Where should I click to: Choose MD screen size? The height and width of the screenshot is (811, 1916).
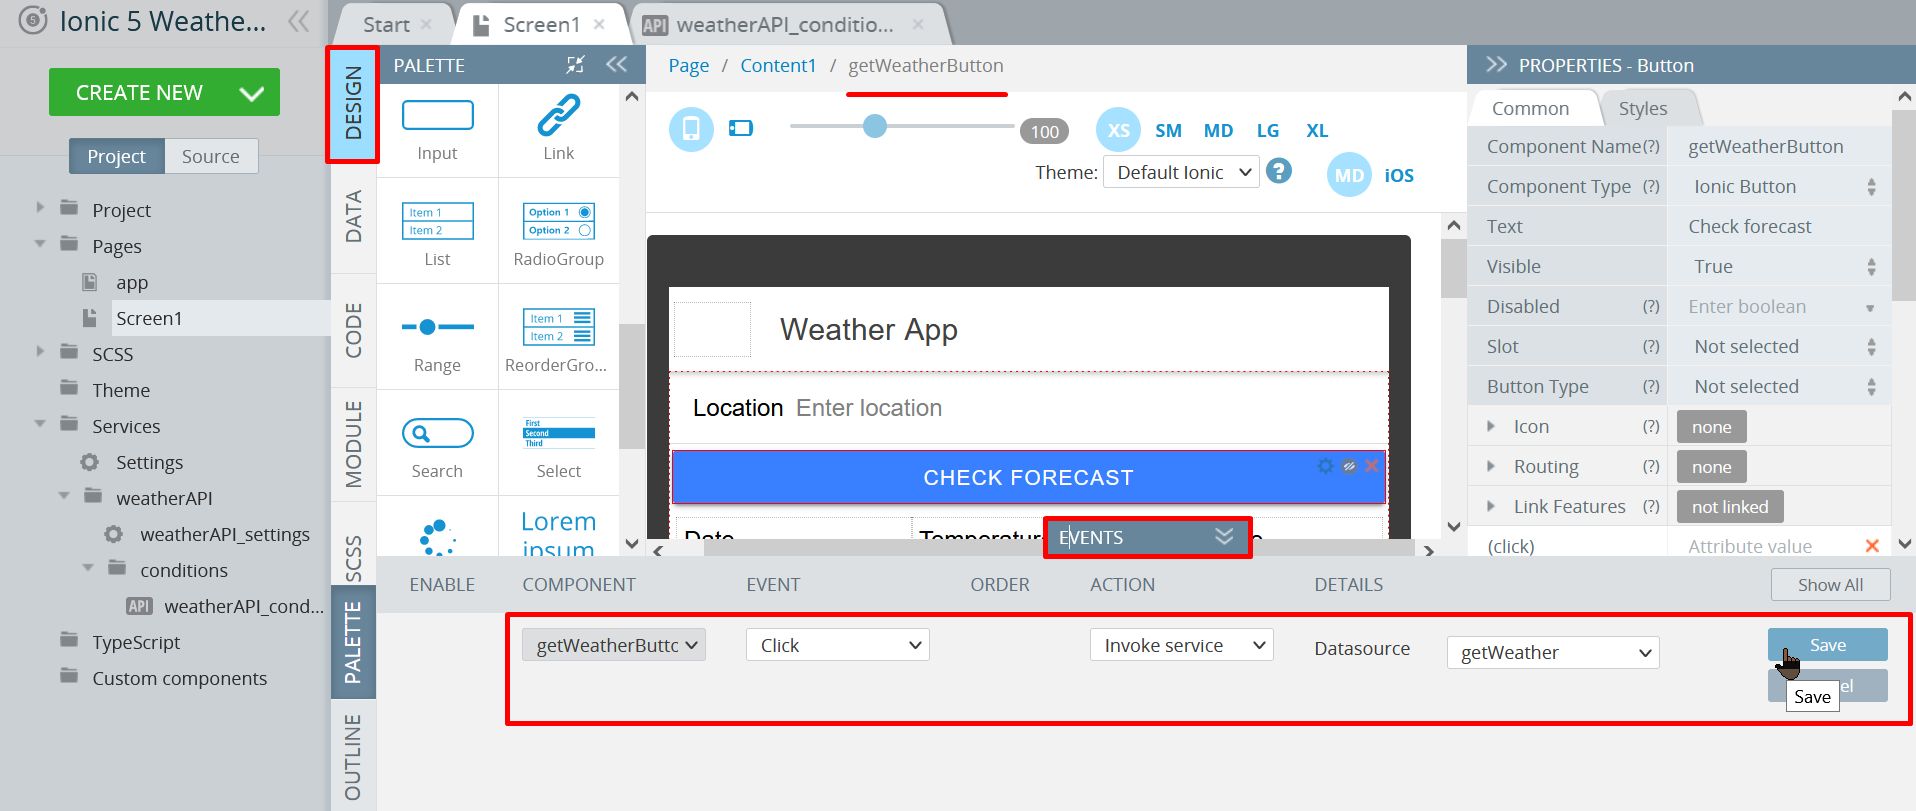(x=1218, y=131)
